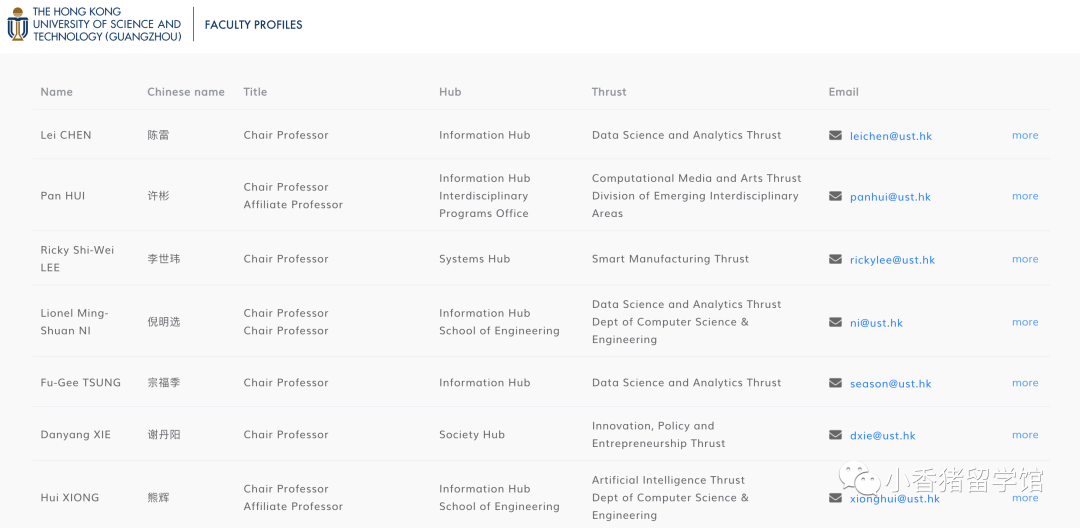Click envelope icon beside season@ust.hk
The width and height of the screenshot is (1080, 528).
coord(835,383)
